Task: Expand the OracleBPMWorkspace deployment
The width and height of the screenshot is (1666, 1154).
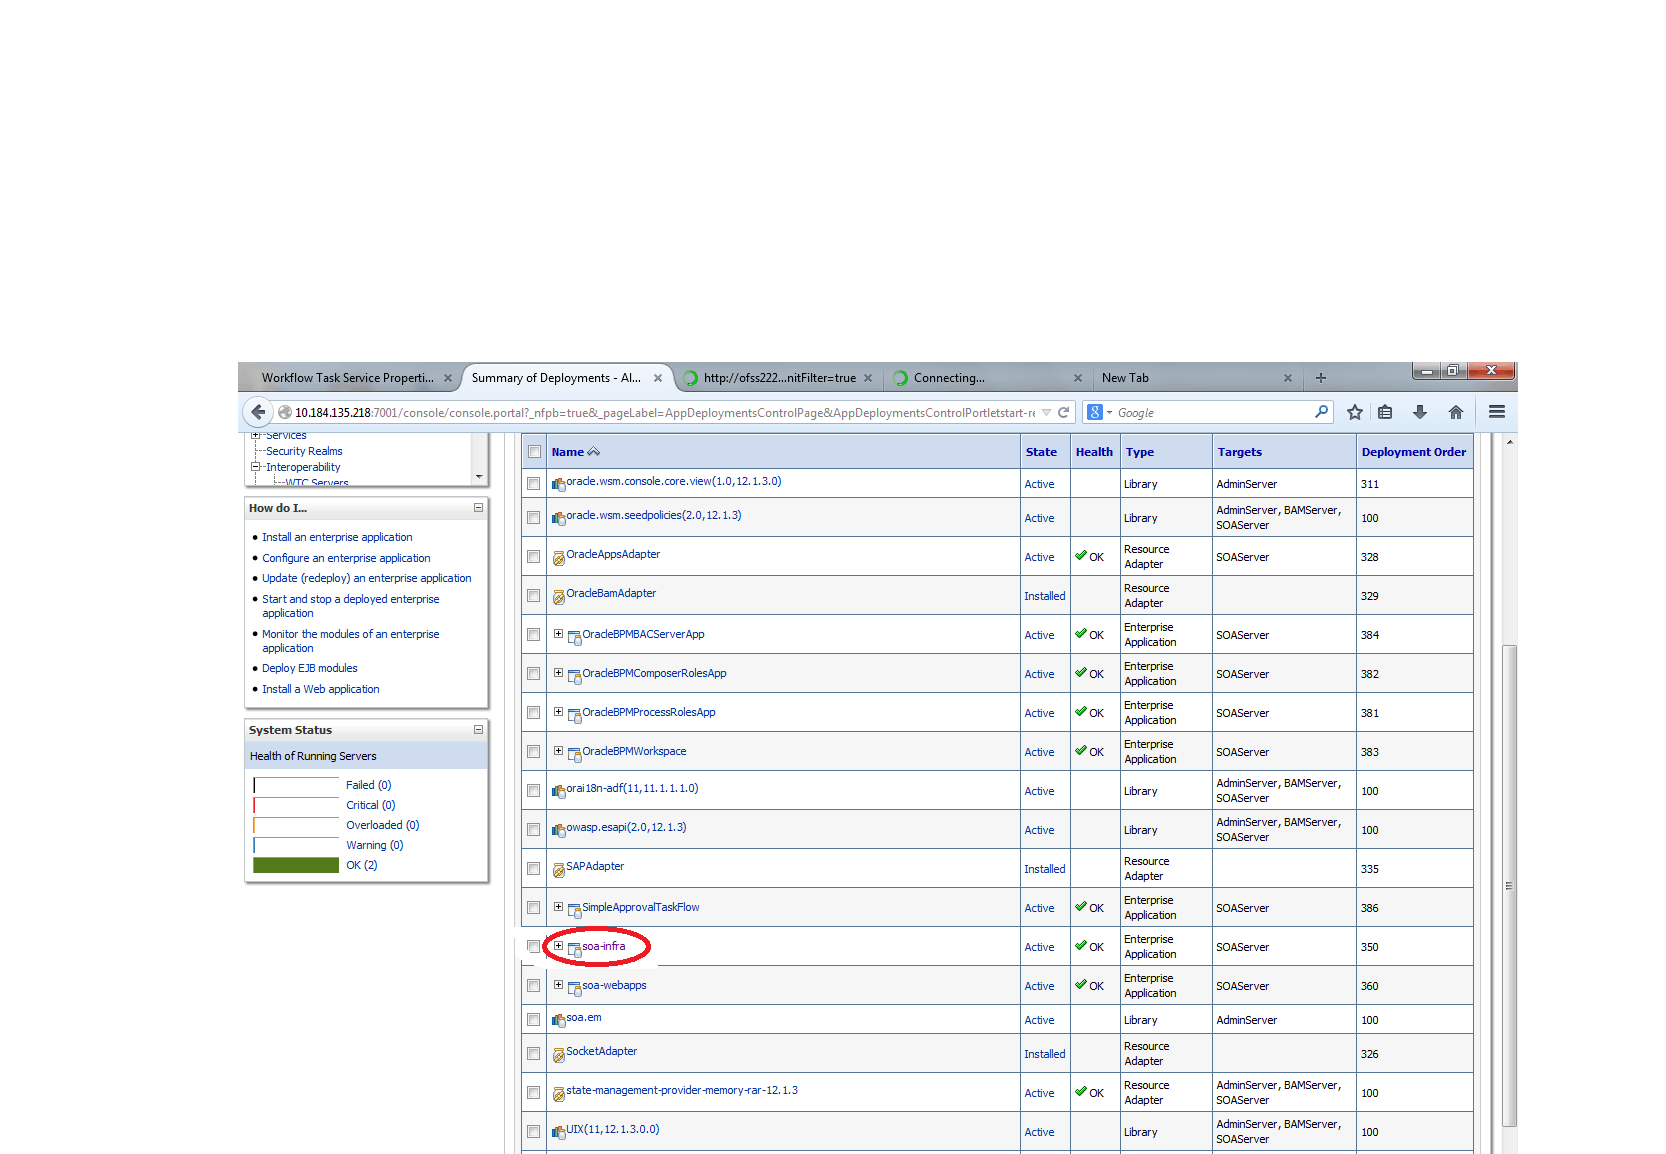Action: (558, 750)
